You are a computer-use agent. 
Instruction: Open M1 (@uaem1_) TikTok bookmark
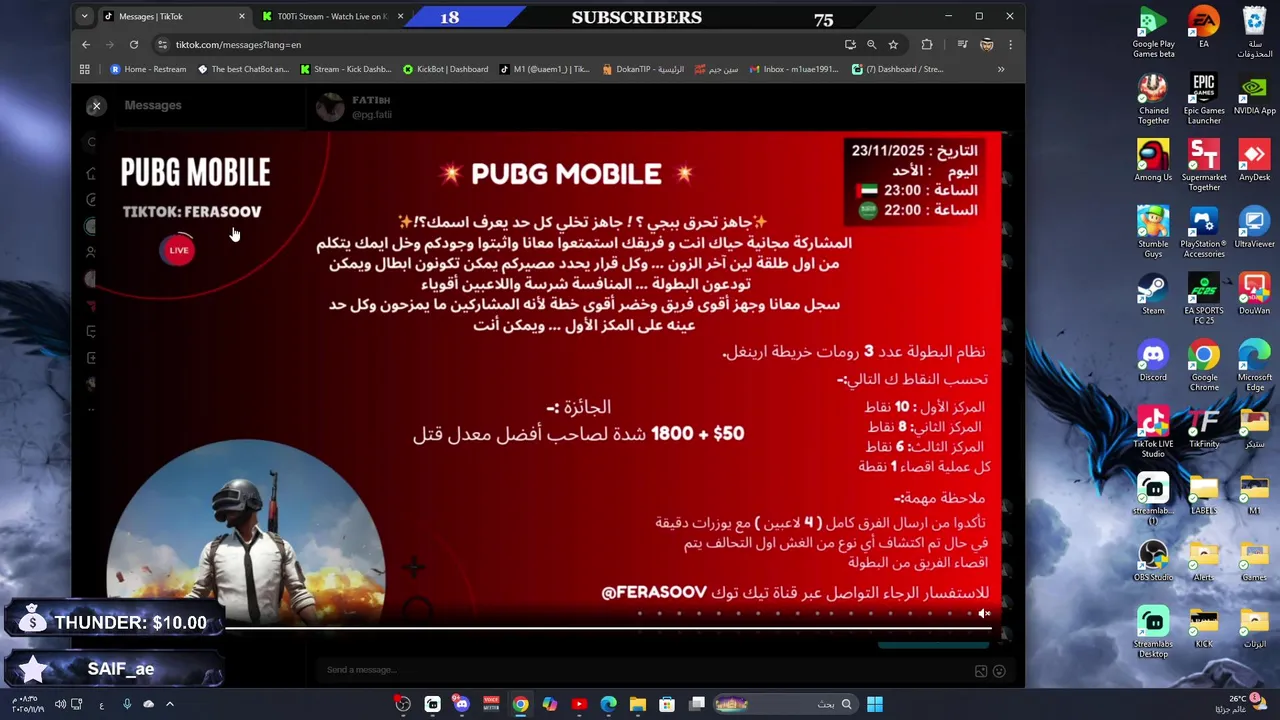coord(545,69)
